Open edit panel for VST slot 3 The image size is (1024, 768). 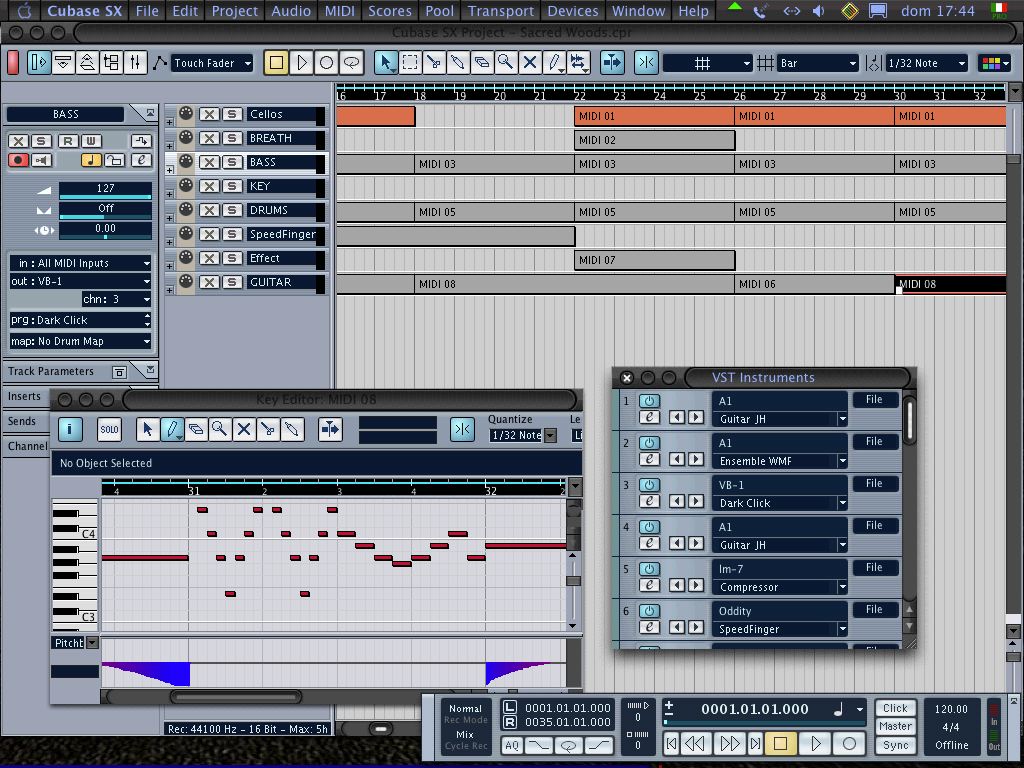[x=650, y=502]
